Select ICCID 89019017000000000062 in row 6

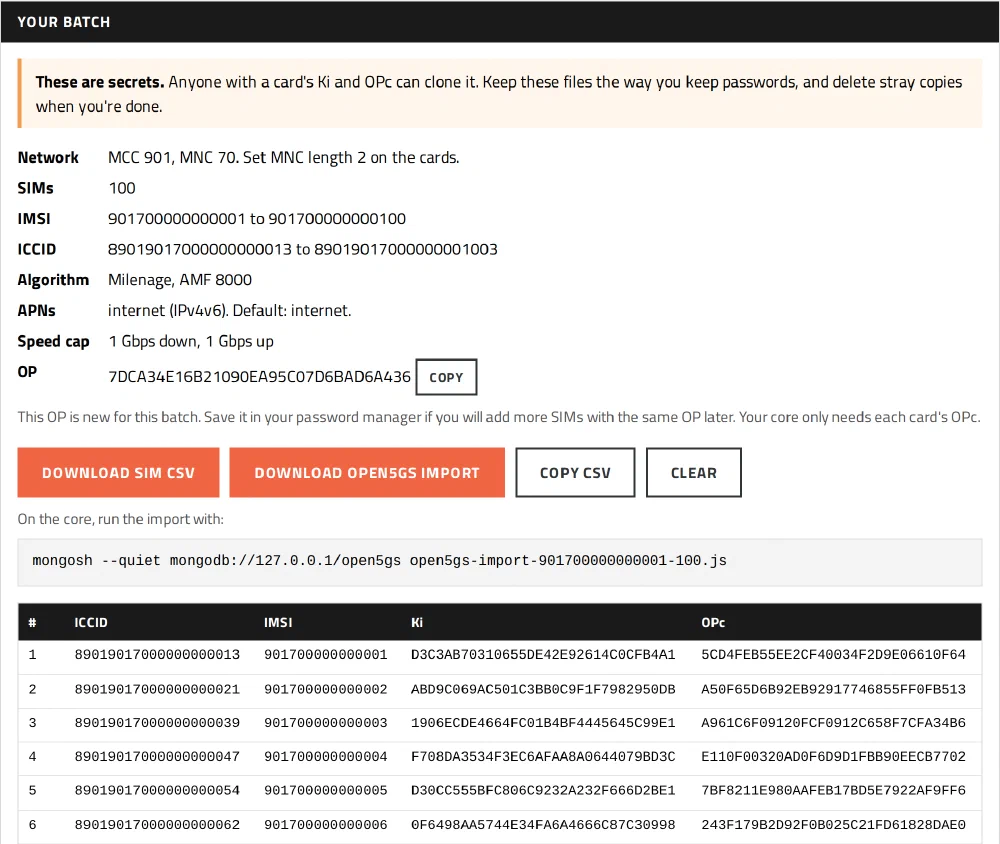pos(157,825)
